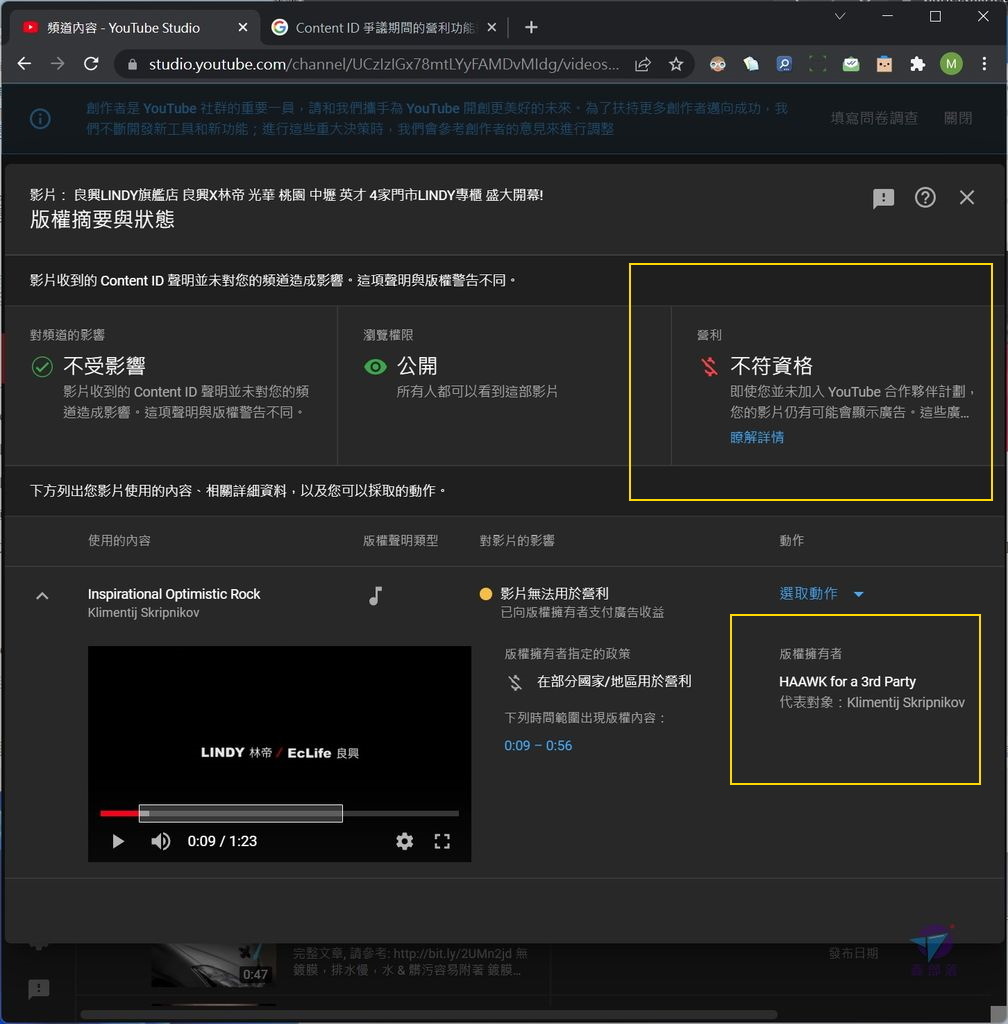The width and height of the screenshot is (1008, 1024).
Task: Open the owl-face browser extension
Action: 717,64
